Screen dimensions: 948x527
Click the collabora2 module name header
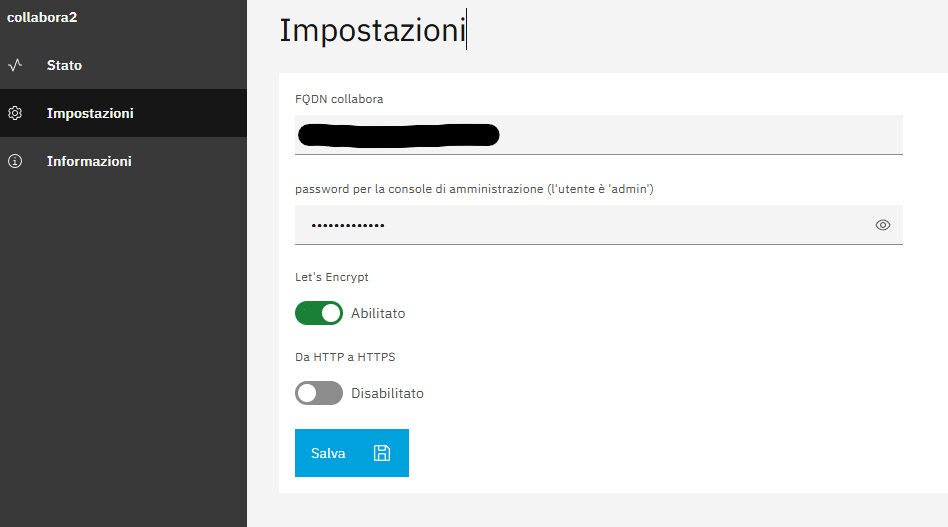pos(42,17)
